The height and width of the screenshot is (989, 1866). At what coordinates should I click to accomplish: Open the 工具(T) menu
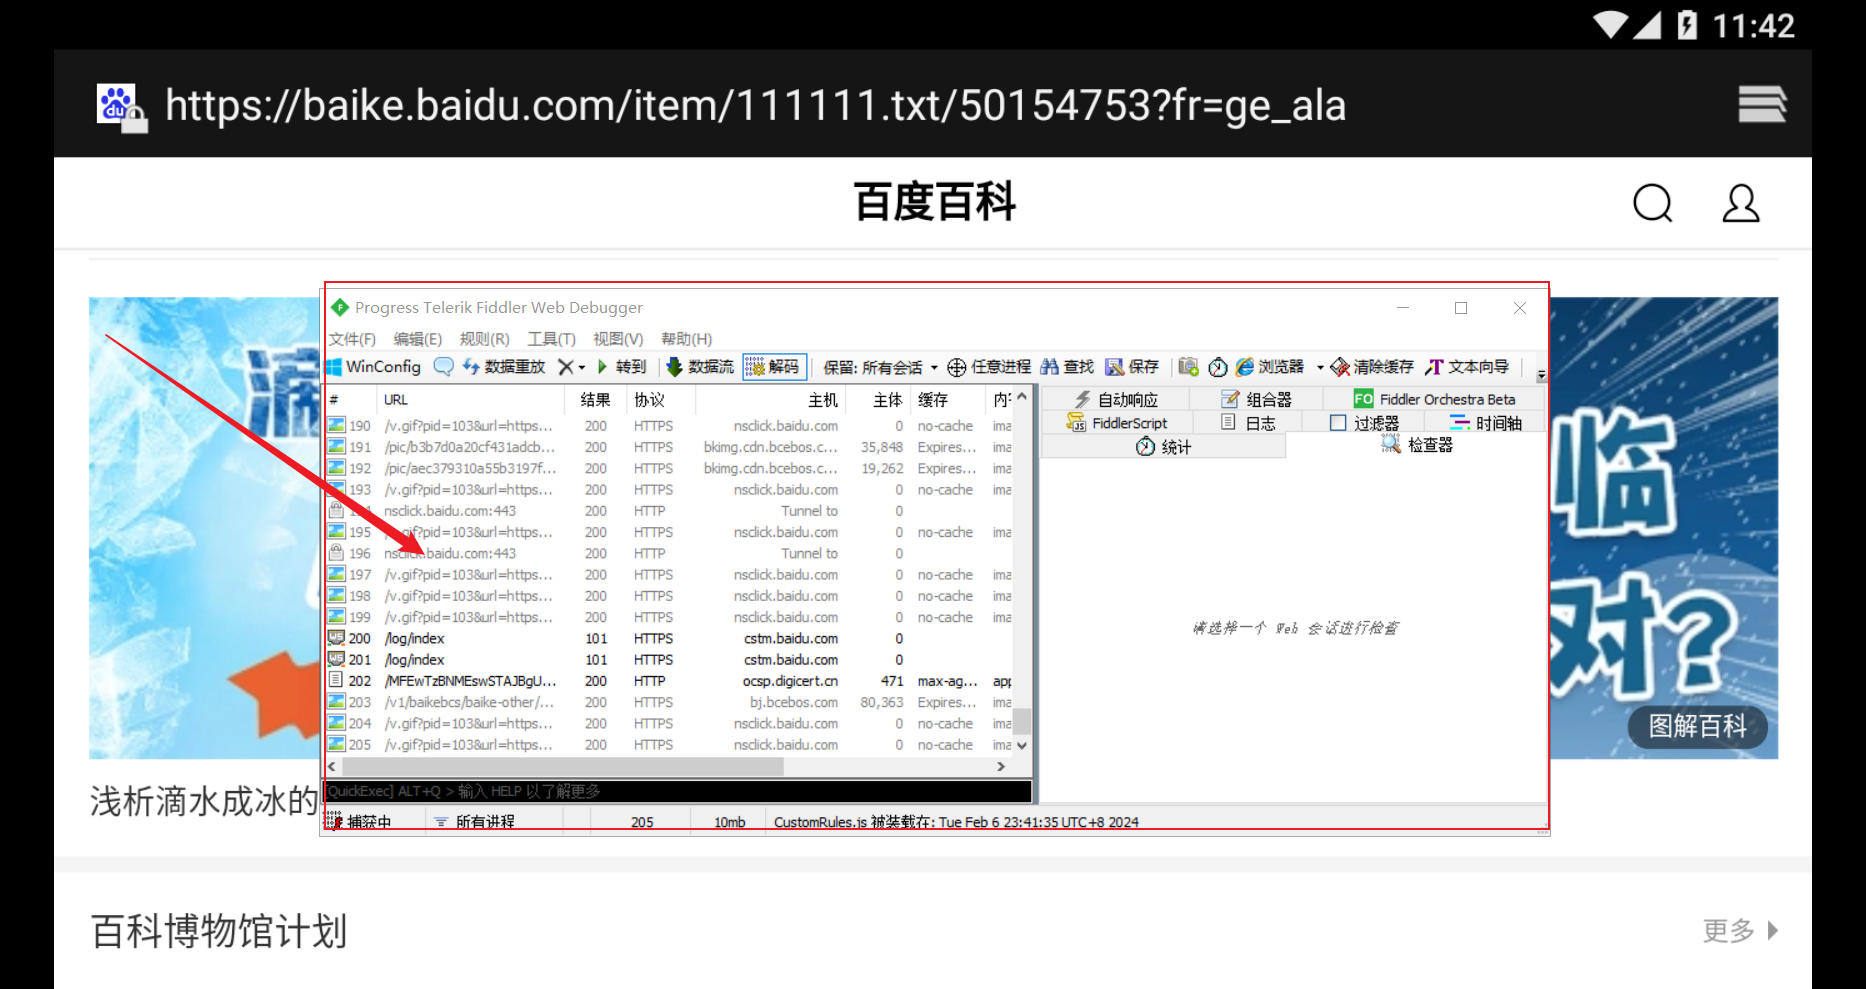click(551, 339)
